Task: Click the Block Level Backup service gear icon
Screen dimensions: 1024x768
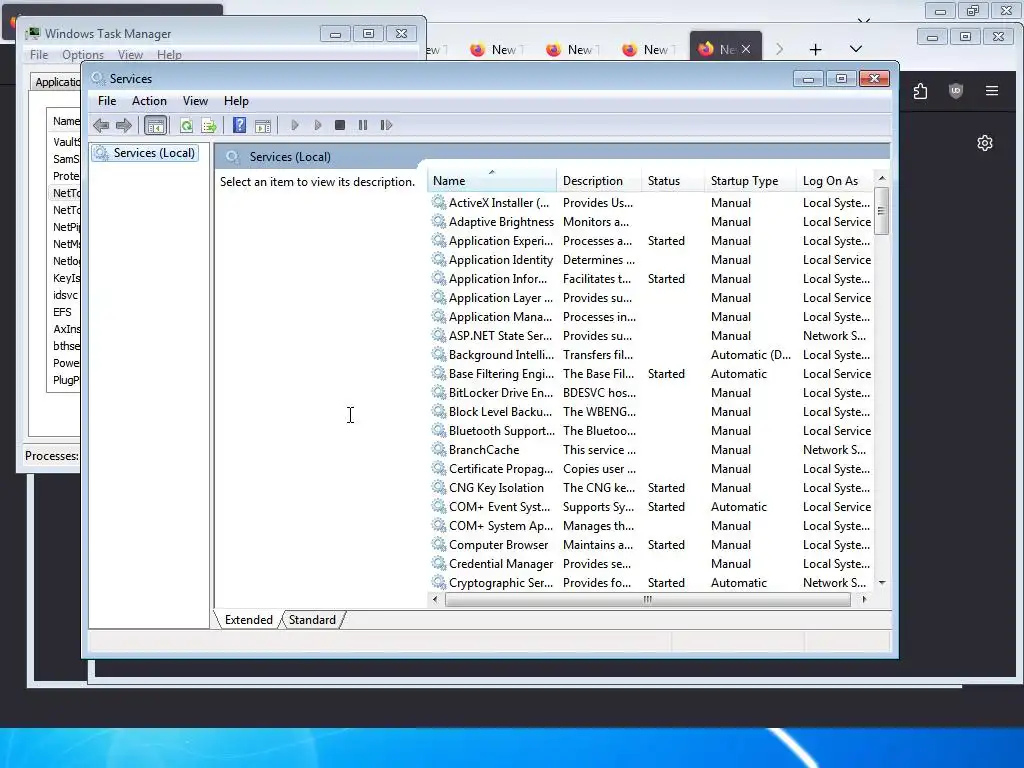Action: [x=439, y=411]
